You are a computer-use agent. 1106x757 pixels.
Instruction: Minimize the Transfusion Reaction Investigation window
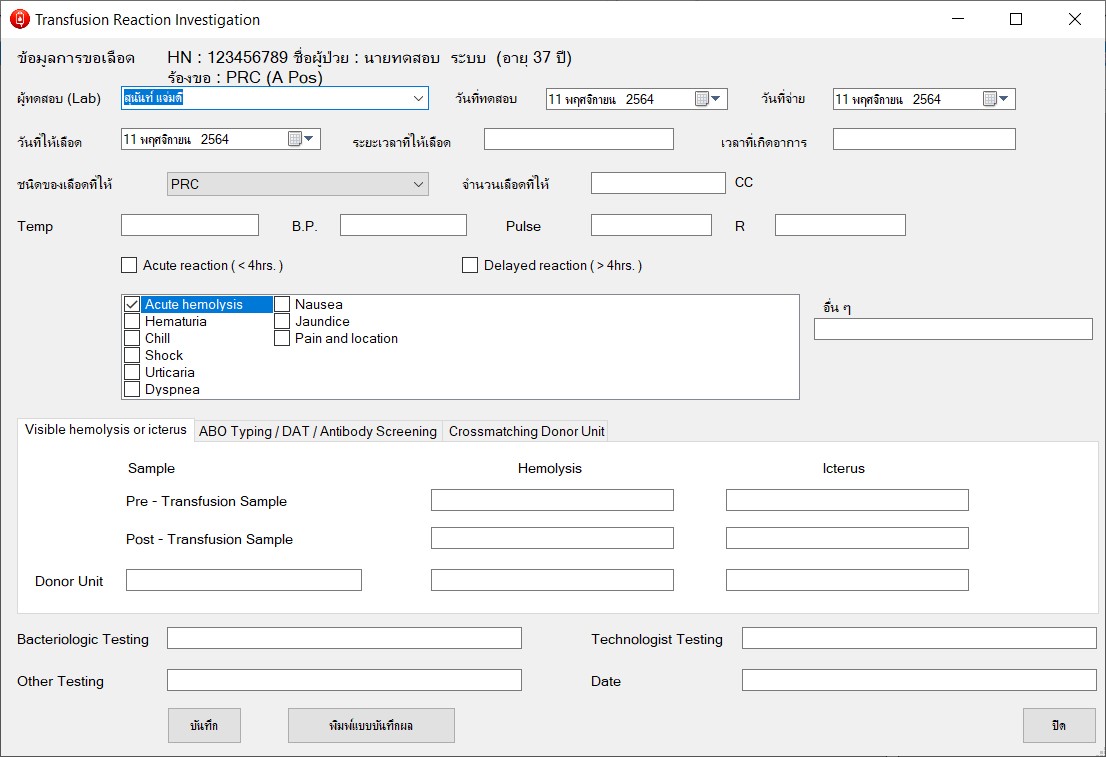(x=957, y=19)
